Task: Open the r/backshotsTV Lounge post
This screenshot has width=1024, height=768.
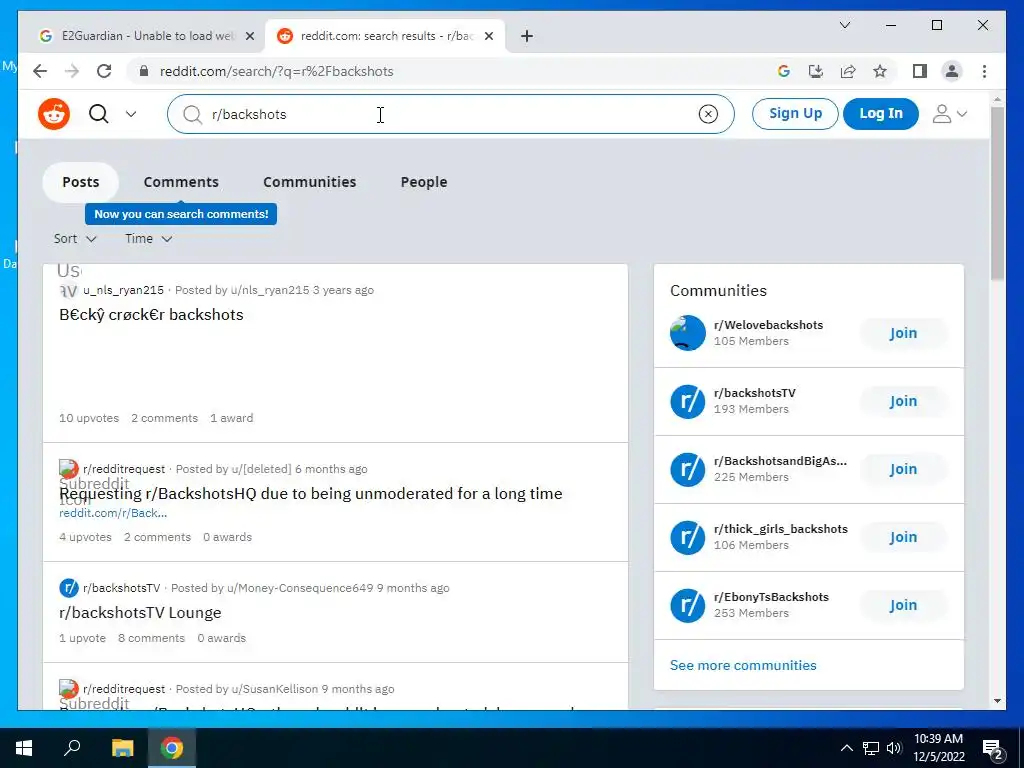Action: pos(140,613)
